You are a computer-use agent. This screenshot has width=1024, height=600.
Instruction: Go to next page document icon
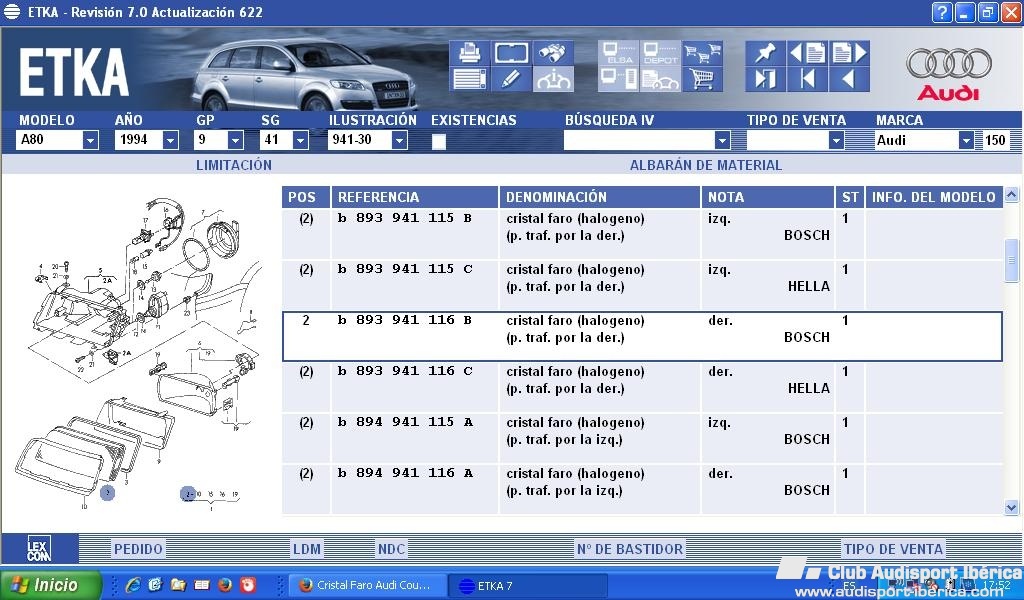click(x=849, y=53)
